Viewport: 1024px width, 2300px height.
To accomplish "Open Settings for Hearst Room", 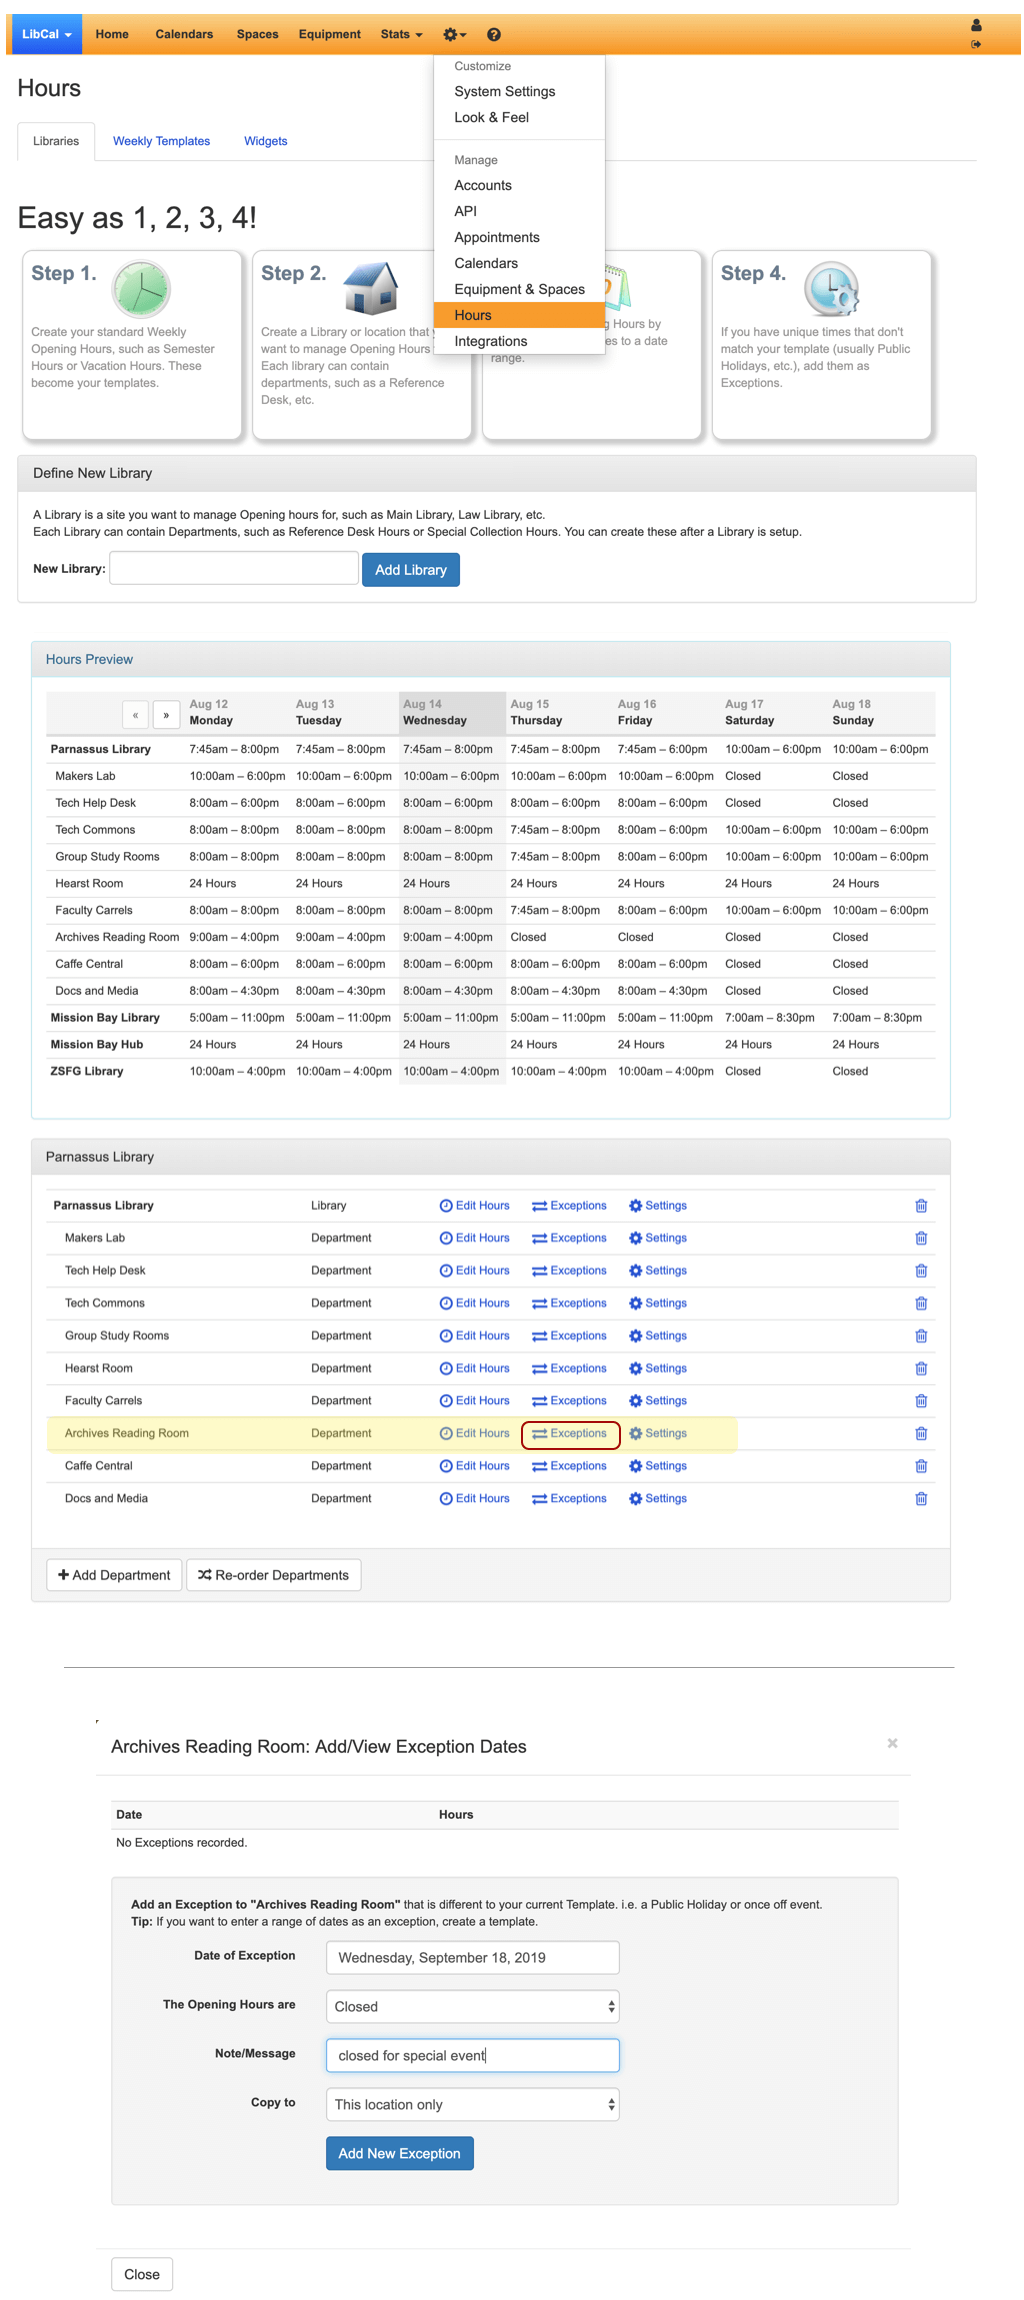I will click(658, 1368).
